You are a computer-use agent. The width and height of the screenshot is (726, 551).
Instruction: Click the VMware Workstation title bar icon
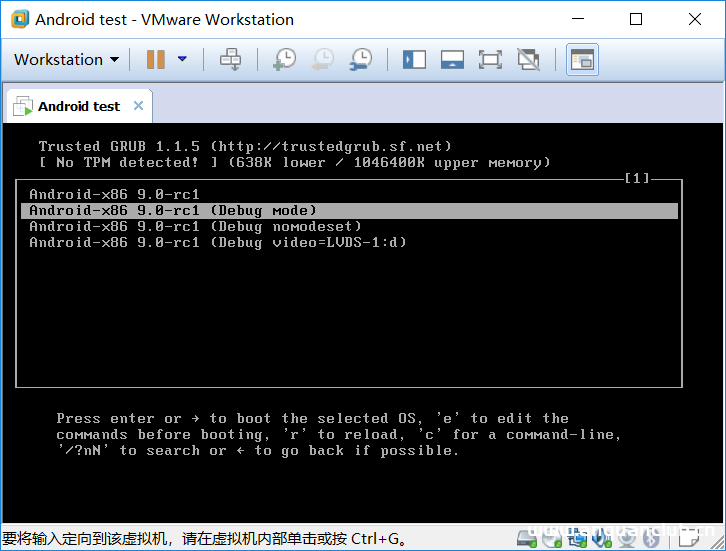tap(20, 19)
